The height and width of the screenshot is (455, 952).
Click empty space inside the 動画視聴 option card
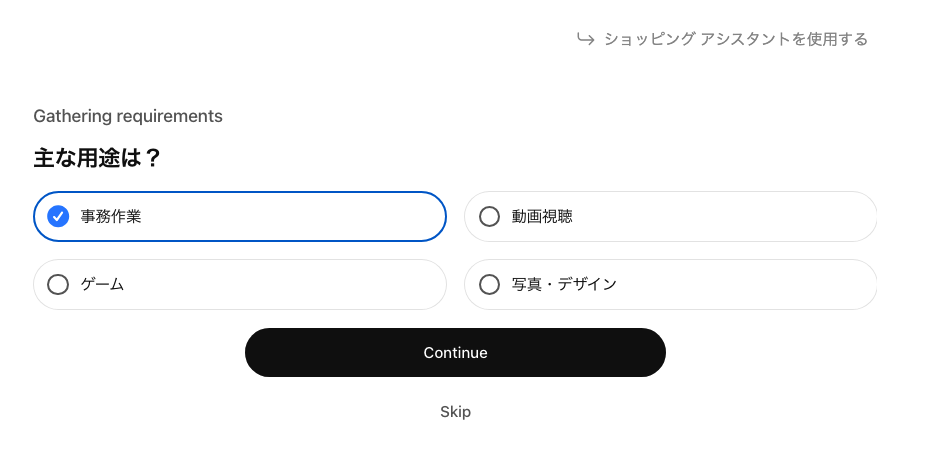[x=730, y=216]
